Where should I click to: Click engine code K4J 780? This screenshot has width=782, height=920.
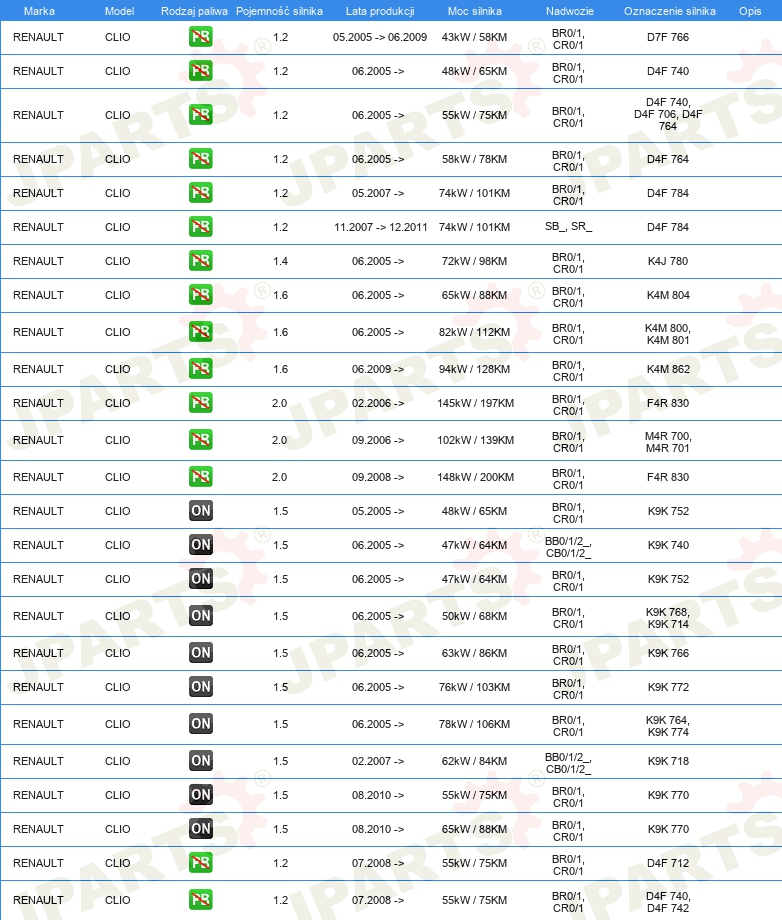pos(668,261)
